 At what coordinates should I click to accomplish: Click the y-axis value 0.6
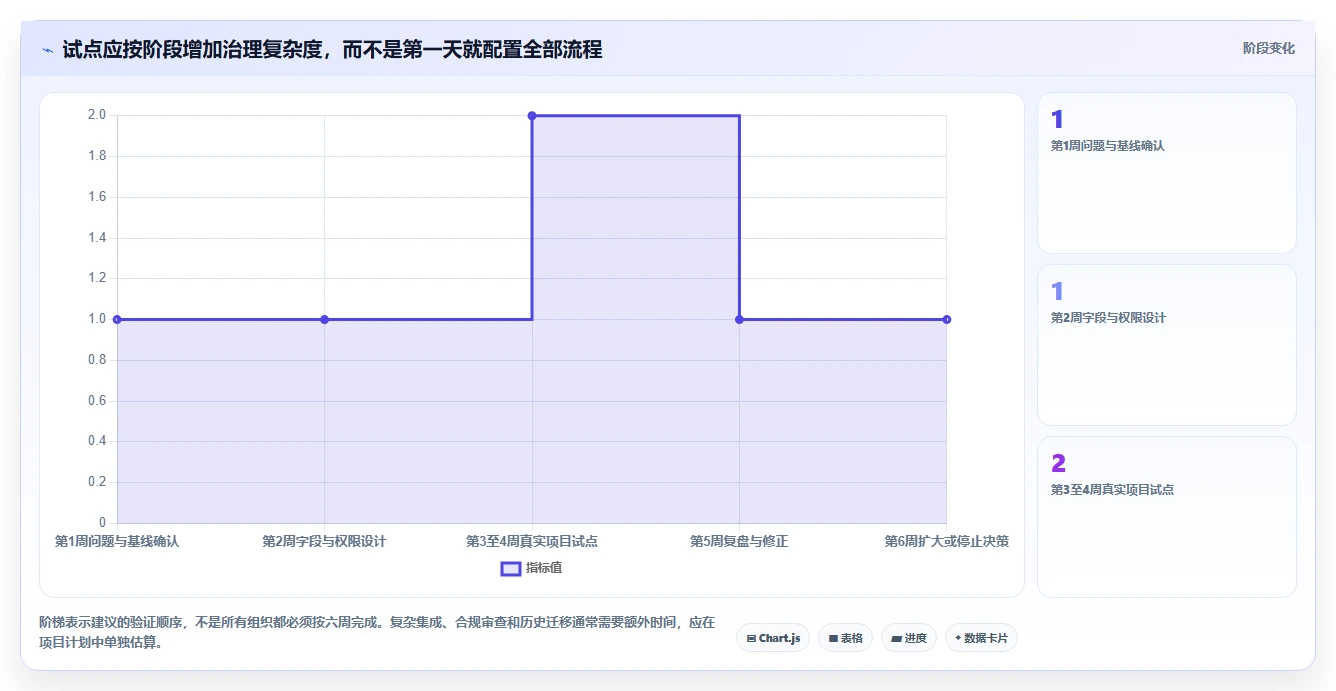click(x=97, y=400)
